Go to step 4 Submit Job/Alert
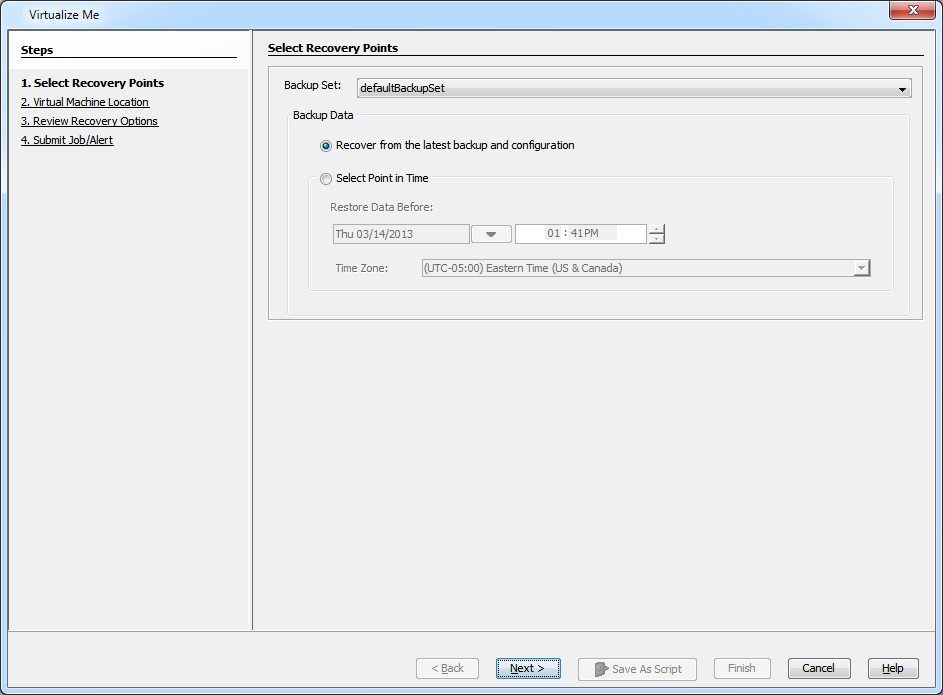943x695 pixels. coord(67,140)
